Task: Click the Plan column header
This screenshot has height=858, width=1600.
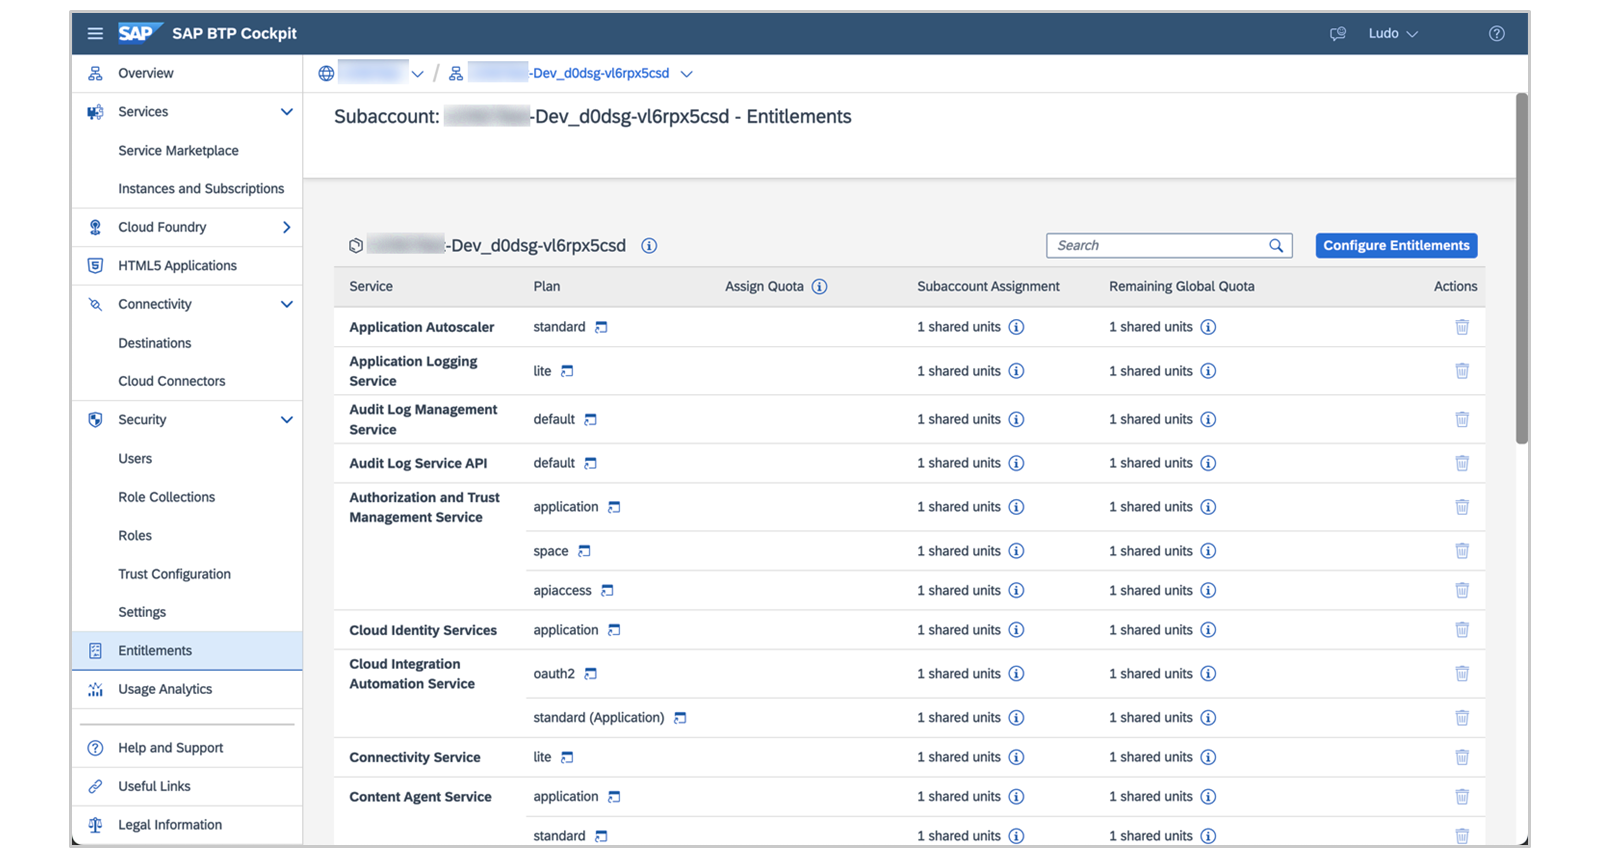Action: (x=546, y=287)
